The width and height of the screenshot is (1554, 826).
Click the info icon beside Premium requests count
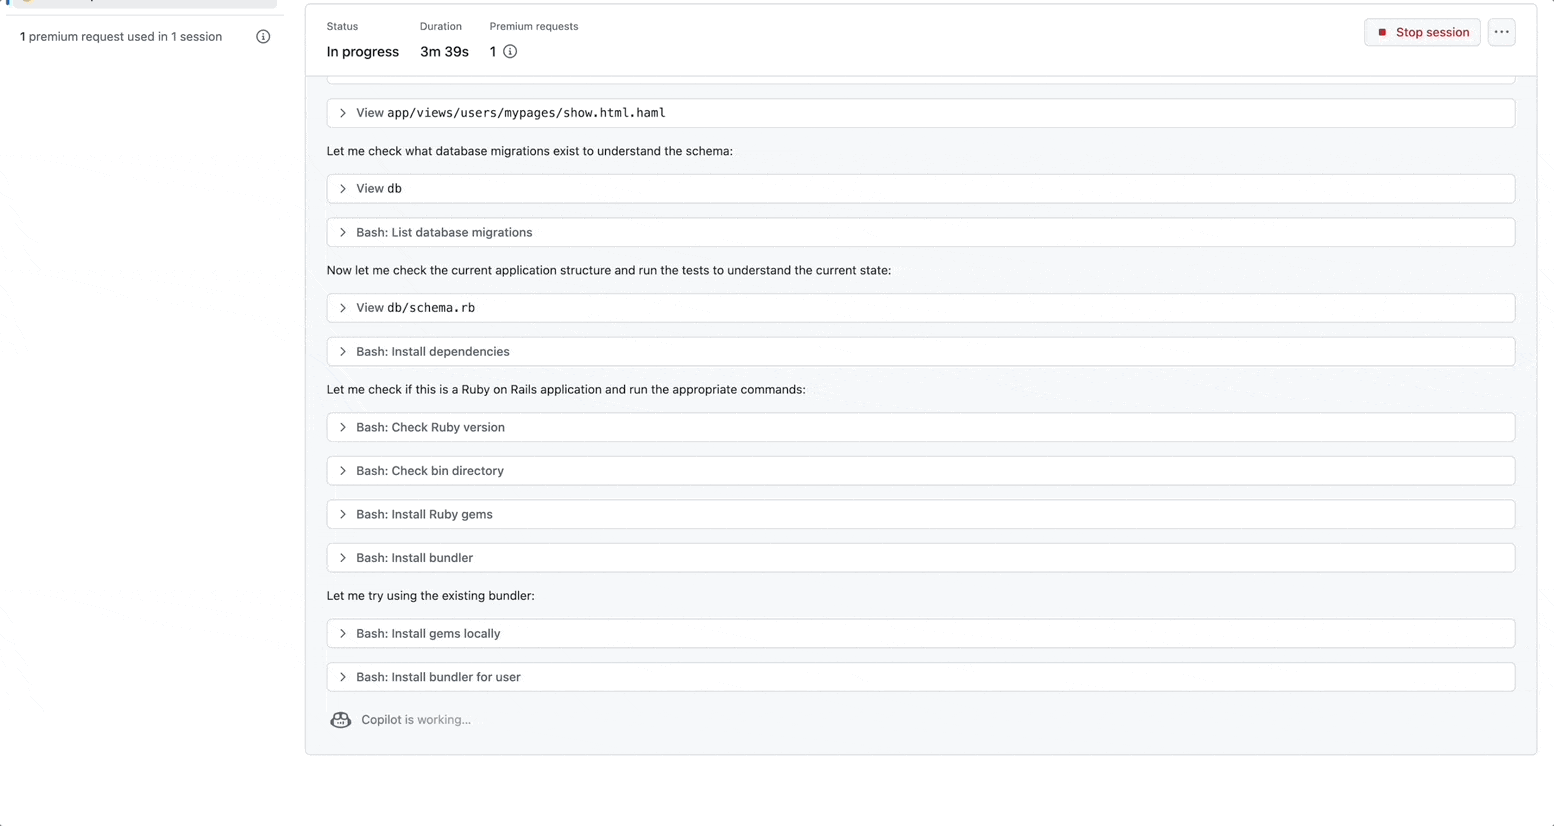pyautogui.click(x=510, y=51)
